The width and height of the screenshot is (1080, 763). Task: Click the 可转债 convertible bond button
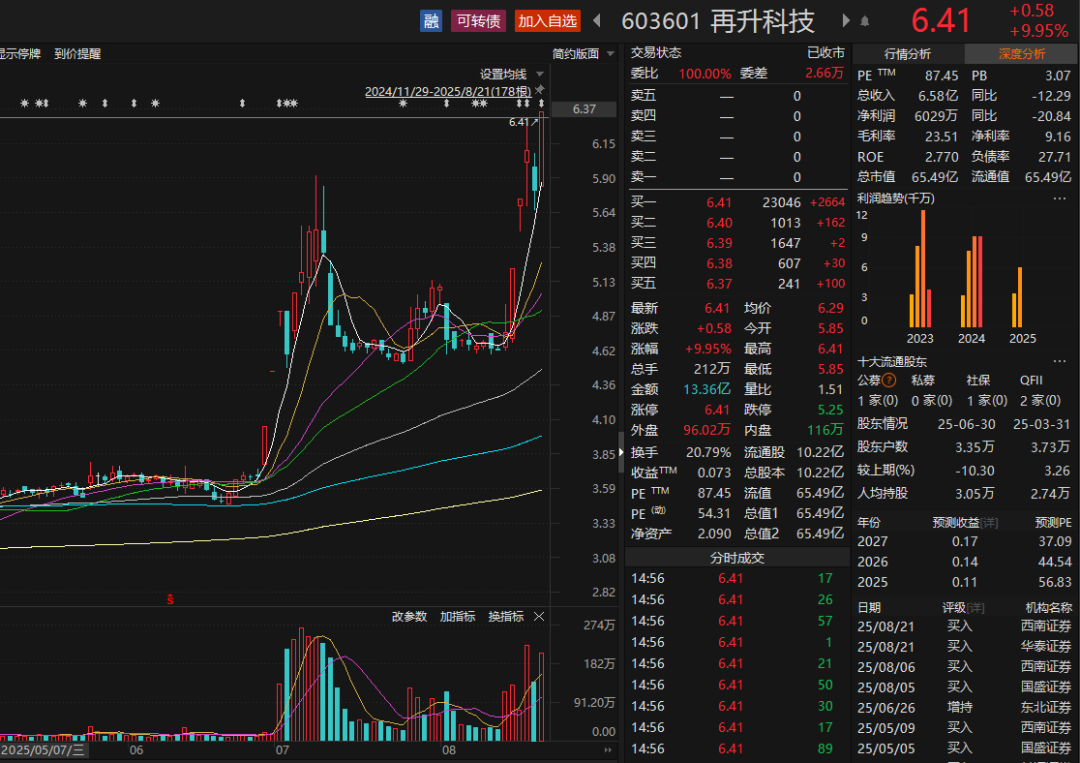478,20
